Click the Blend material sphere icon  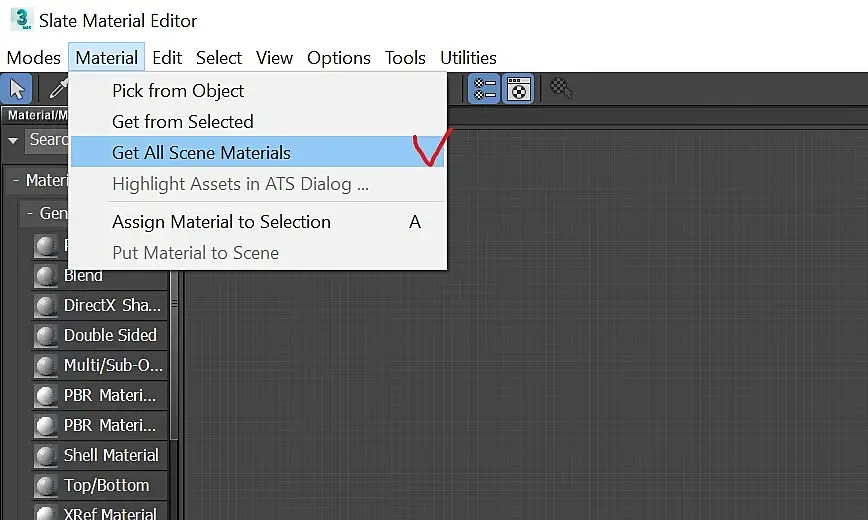(46, 276)
